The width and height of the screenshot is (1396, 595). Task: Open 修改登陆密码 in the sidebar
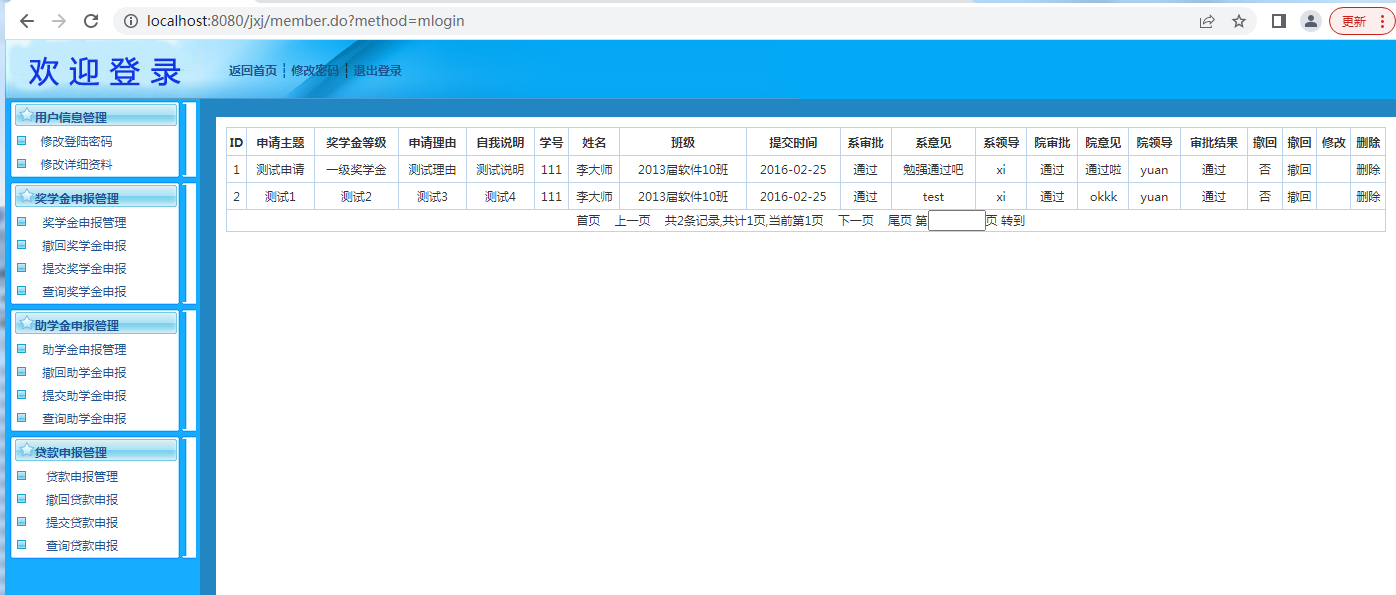(x=76, y=142)
